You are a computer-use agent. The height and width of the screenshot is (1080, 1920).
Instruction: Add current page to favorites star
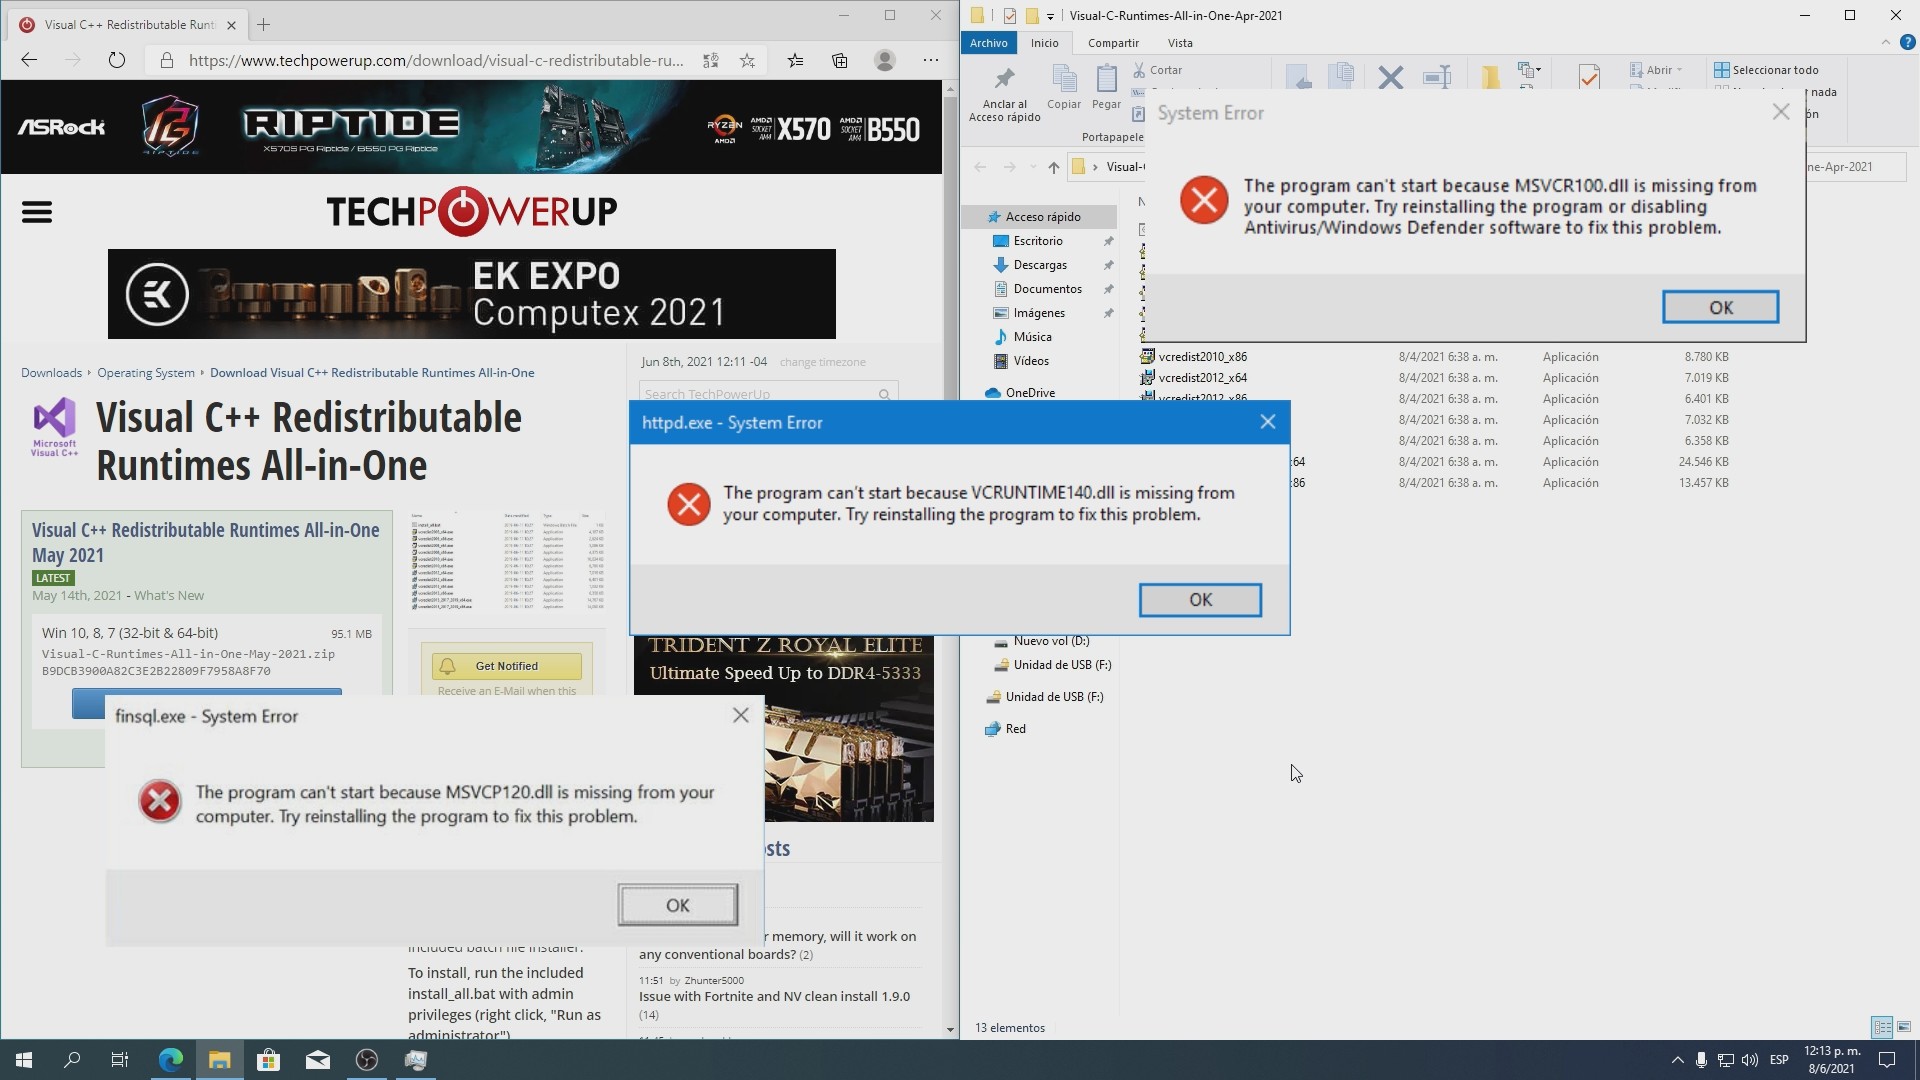(x=747, y=60)
